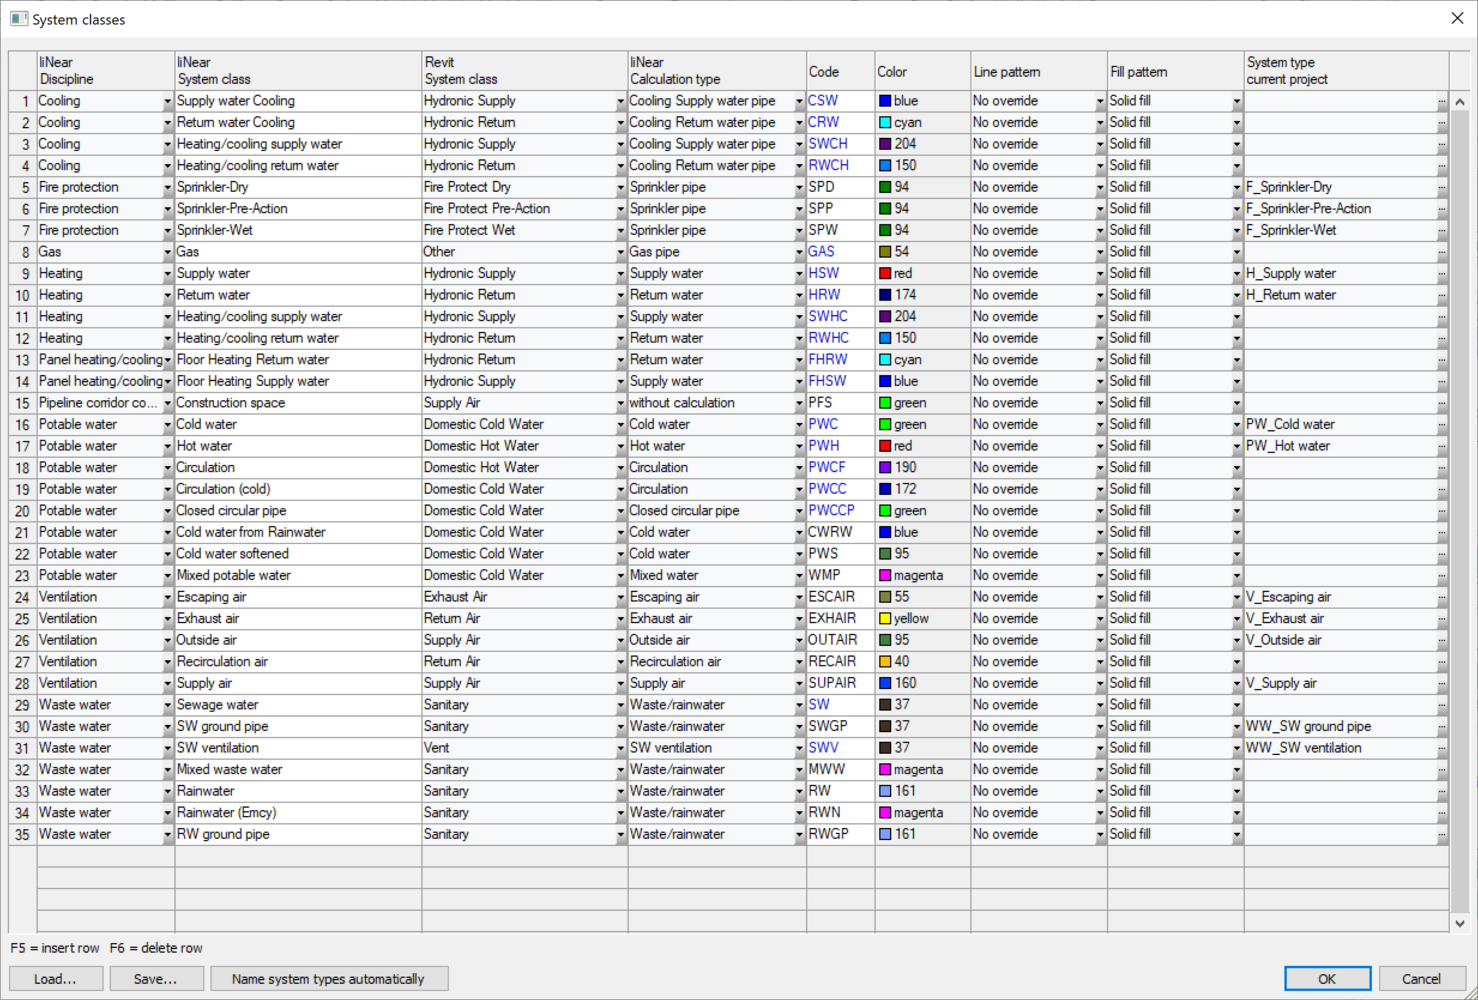Confirm the dialog with OK
Viewport: 1478px width, 1000px height.
click(1326, 979)
